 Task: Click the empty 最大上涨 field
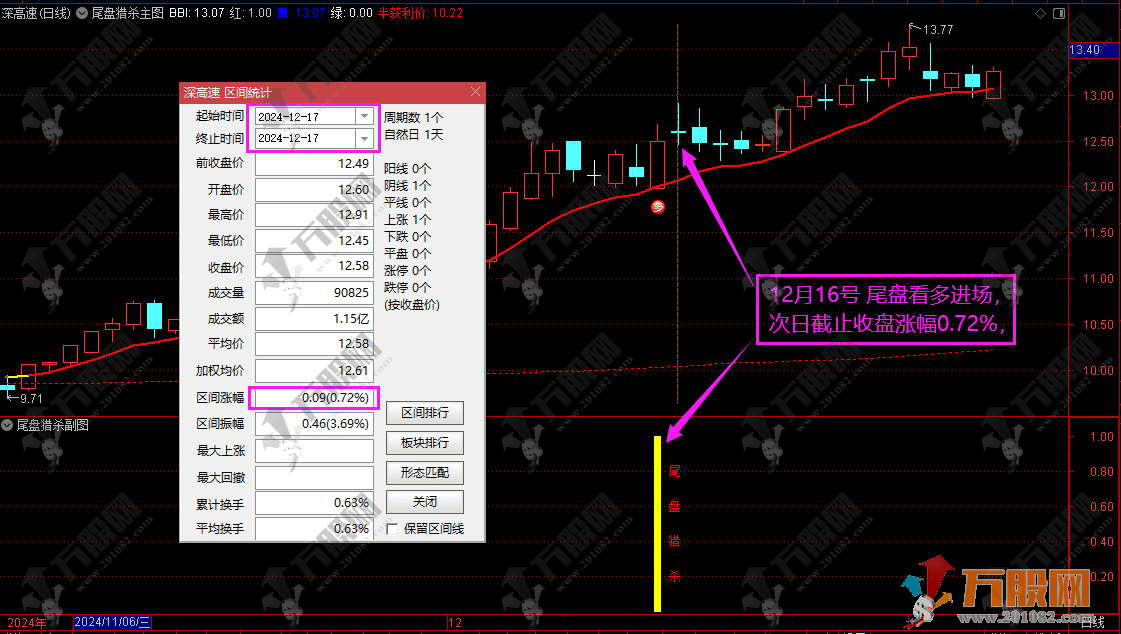click(x=315, y=451)
